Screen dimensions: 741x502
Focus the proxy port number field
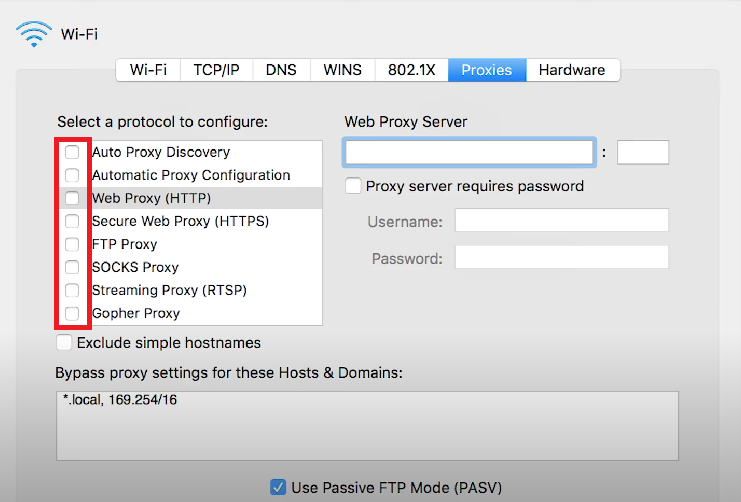tap(643, 152)
